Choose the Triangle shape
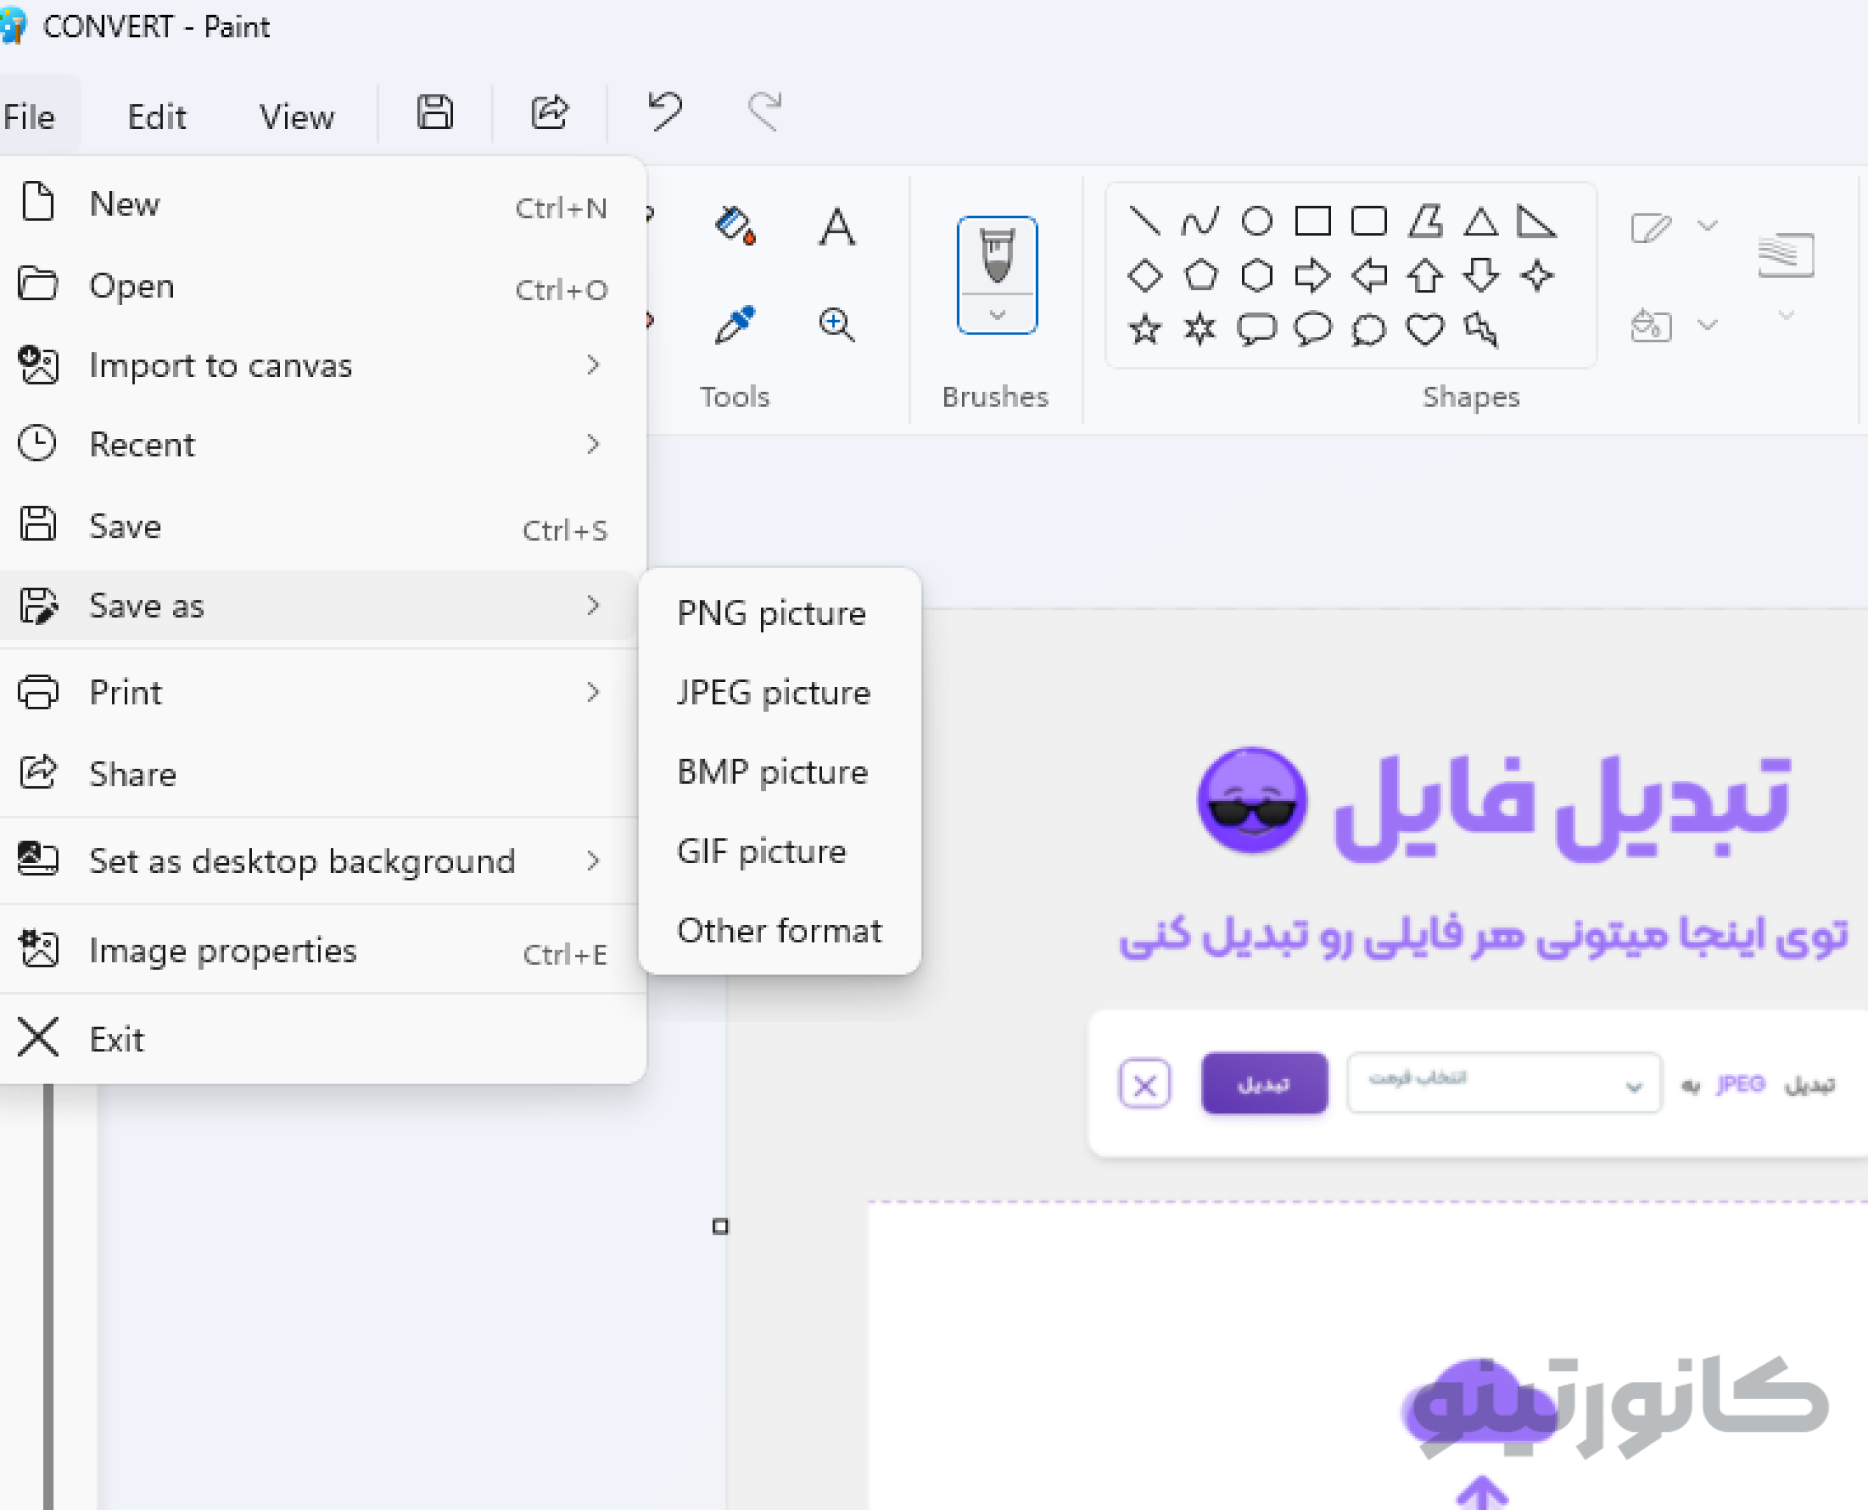This screenshot has width=1868, height=1510. click(x=1481, y=220)
